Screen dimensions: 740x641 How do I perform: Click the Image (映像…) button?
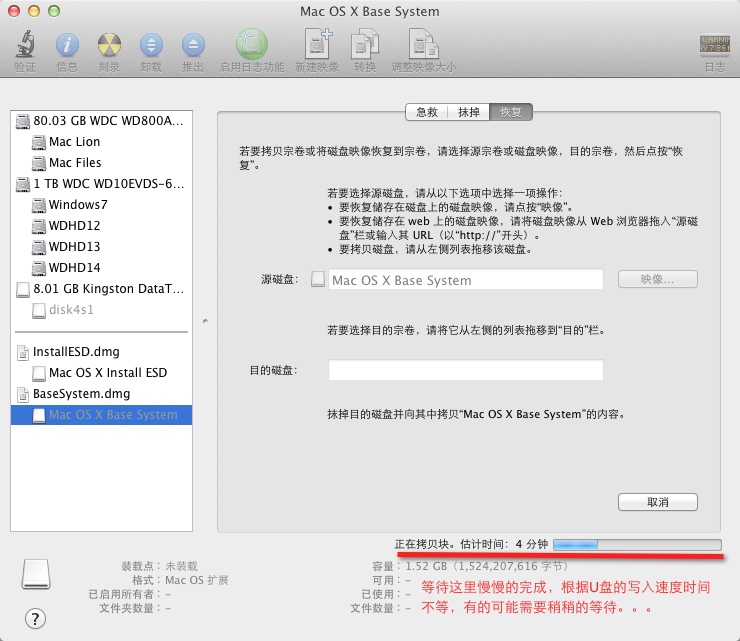pyautogui.click(x=657, y=279)
